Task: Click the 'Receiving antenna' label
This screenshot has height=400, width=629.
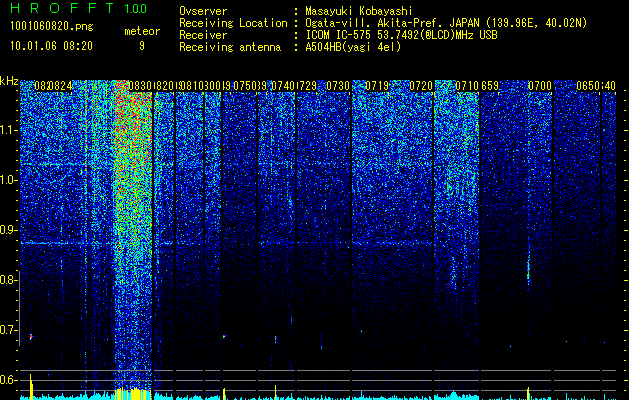Action: [x=230, y=47]
